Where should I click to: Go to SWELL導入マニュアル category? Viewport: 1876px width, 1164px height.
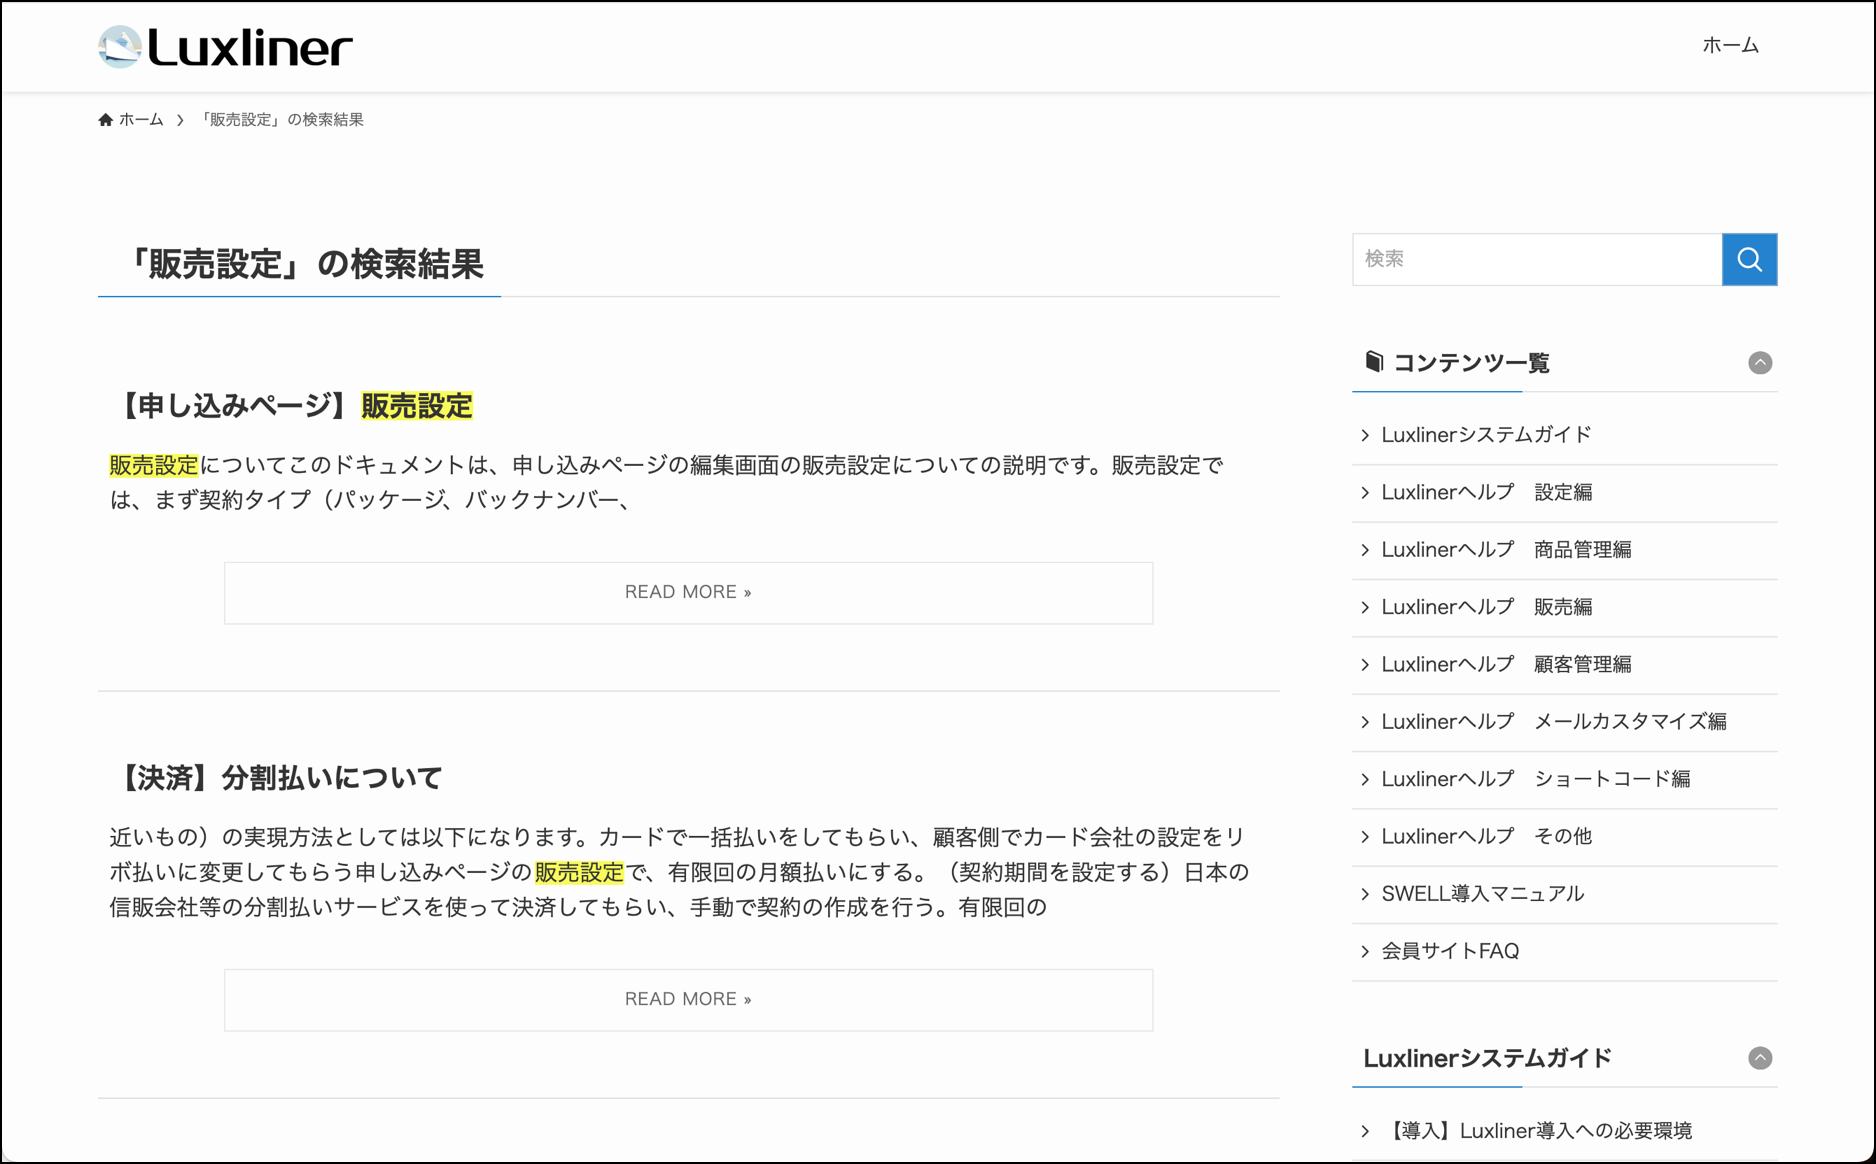[1482, 894]
